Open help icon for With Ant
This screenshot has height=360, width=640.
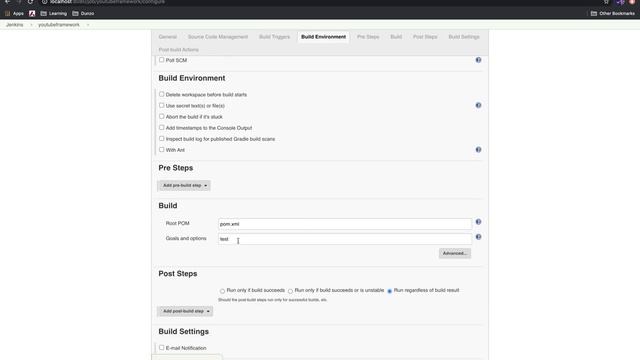478,150
